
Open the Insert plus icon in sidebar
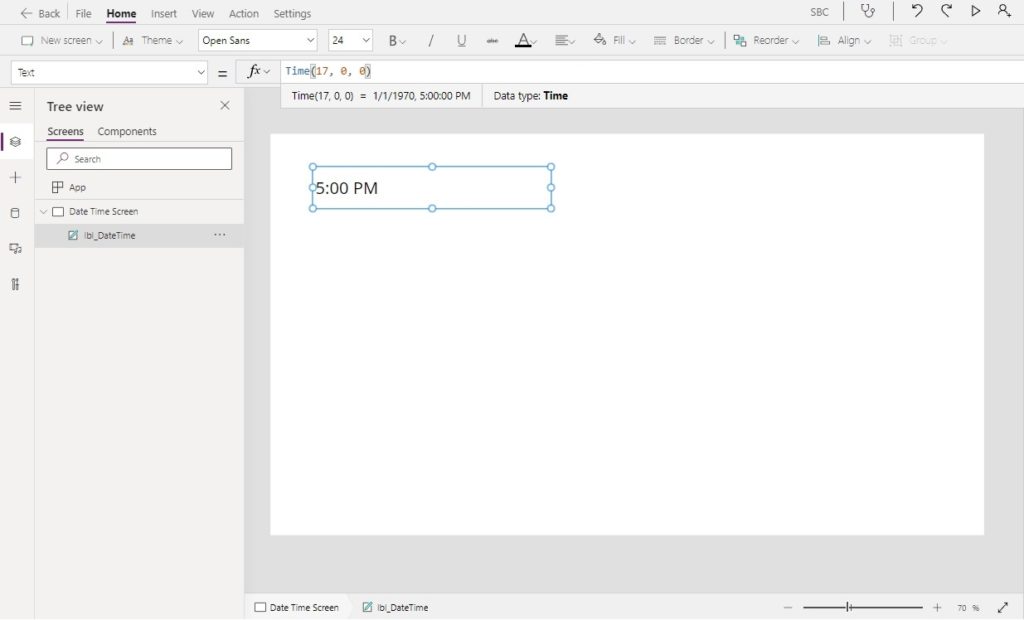15,177
